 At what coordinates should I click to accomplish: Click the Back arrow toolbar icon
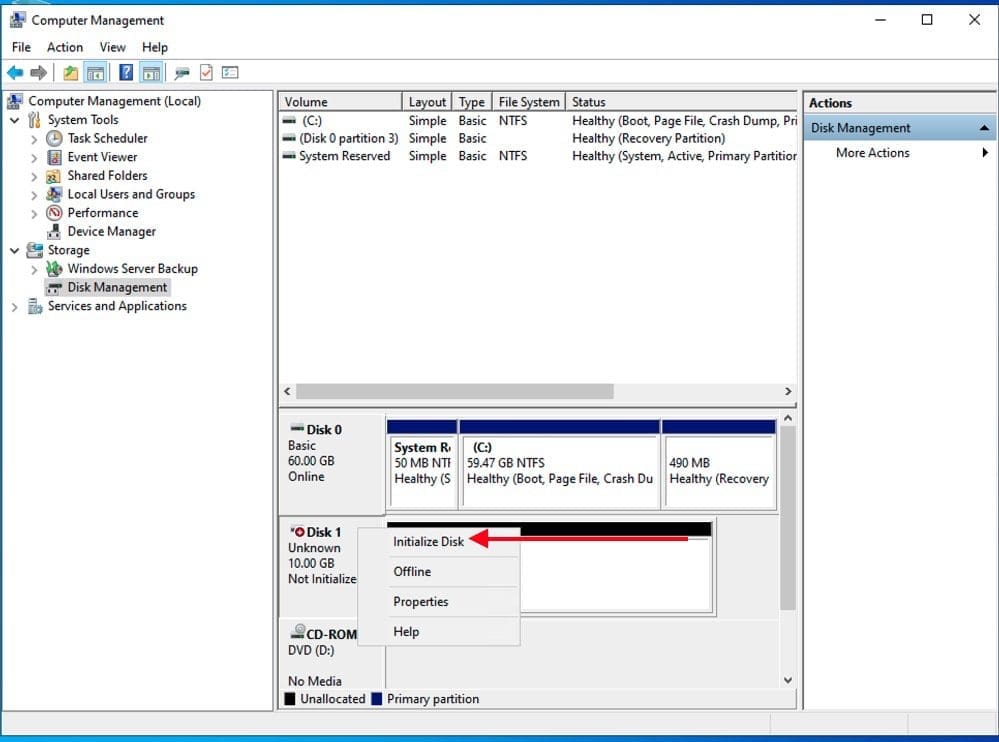tap(15, 73)
